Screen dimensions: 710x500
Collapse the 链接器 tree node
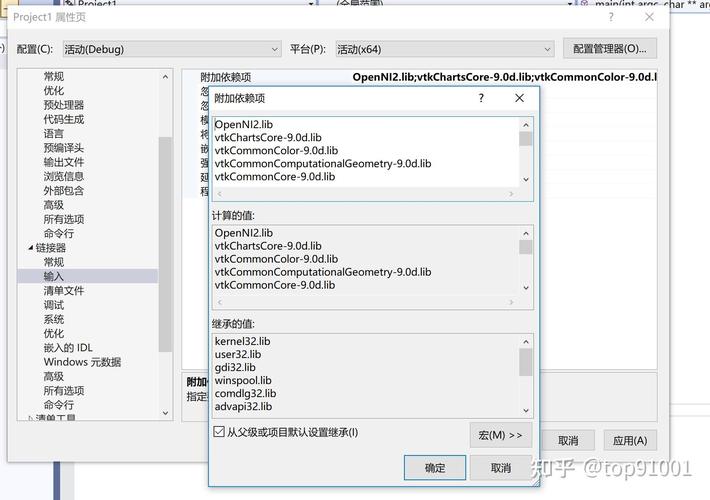(x=31, y=248)
